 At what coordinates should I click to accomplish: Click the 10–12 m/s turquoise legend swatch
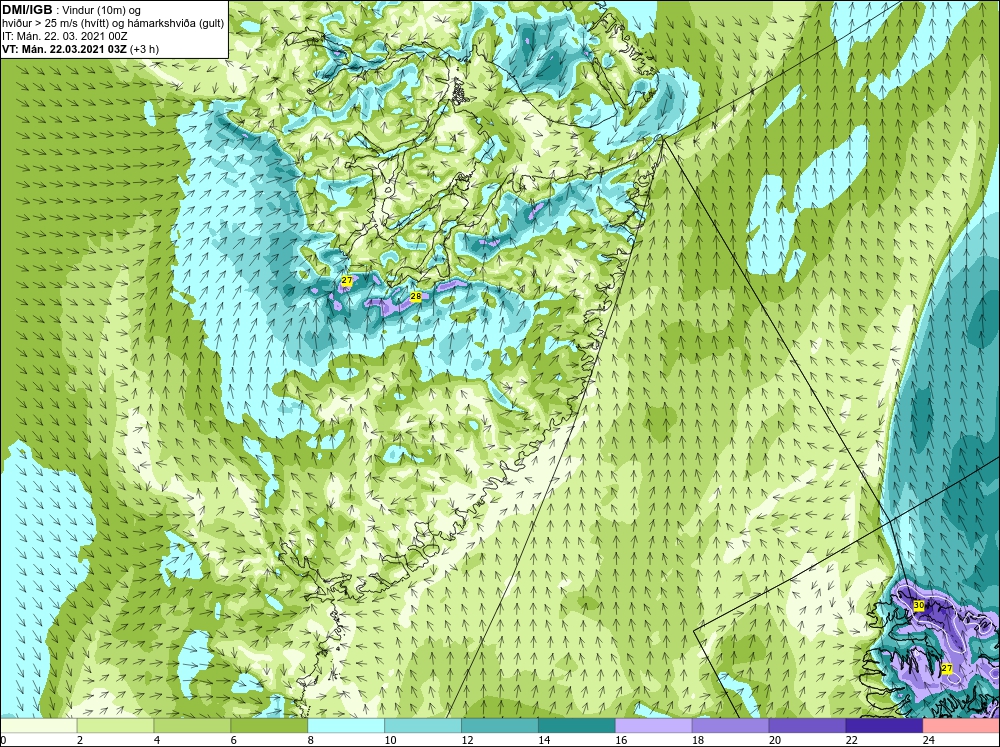[x=423, y=726]
